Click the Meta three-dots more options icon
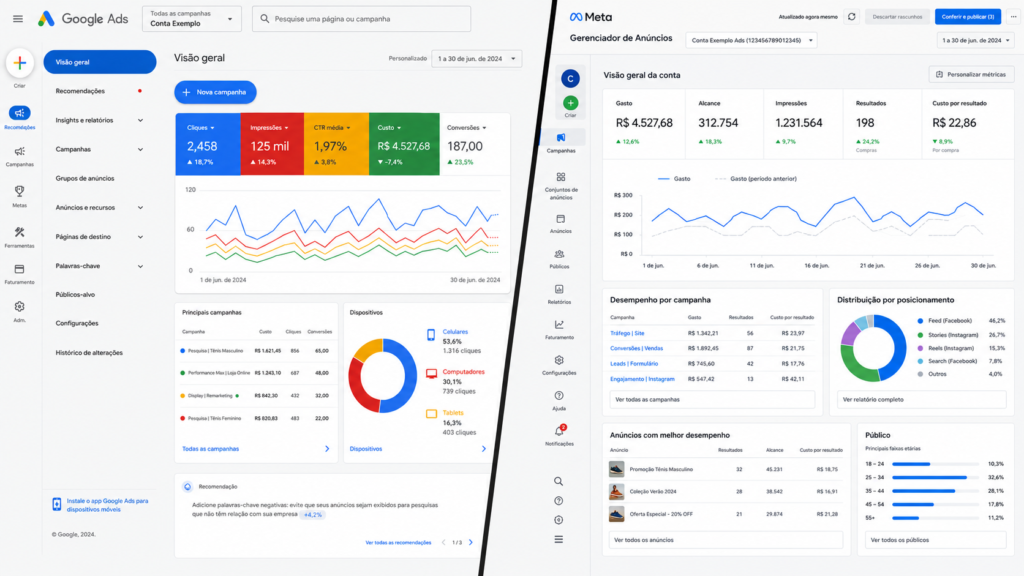The height and width of the screenshot is (576, 1024). (x=1013, y=17)
